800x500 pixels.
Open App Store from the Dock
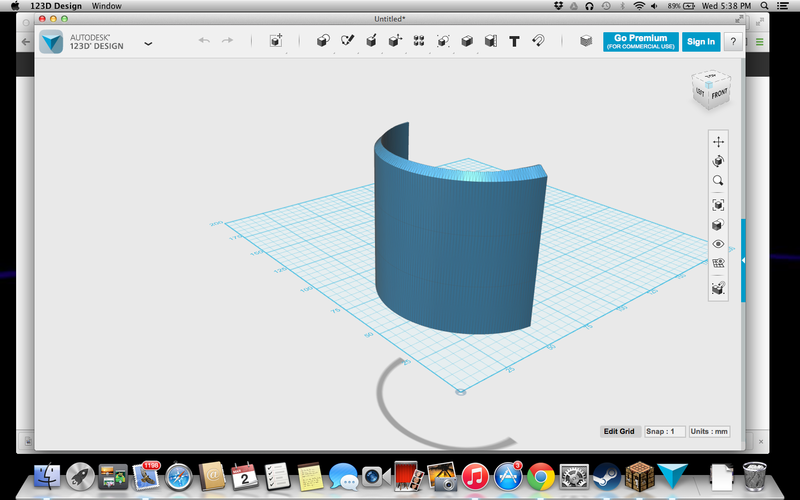[508, 477]
